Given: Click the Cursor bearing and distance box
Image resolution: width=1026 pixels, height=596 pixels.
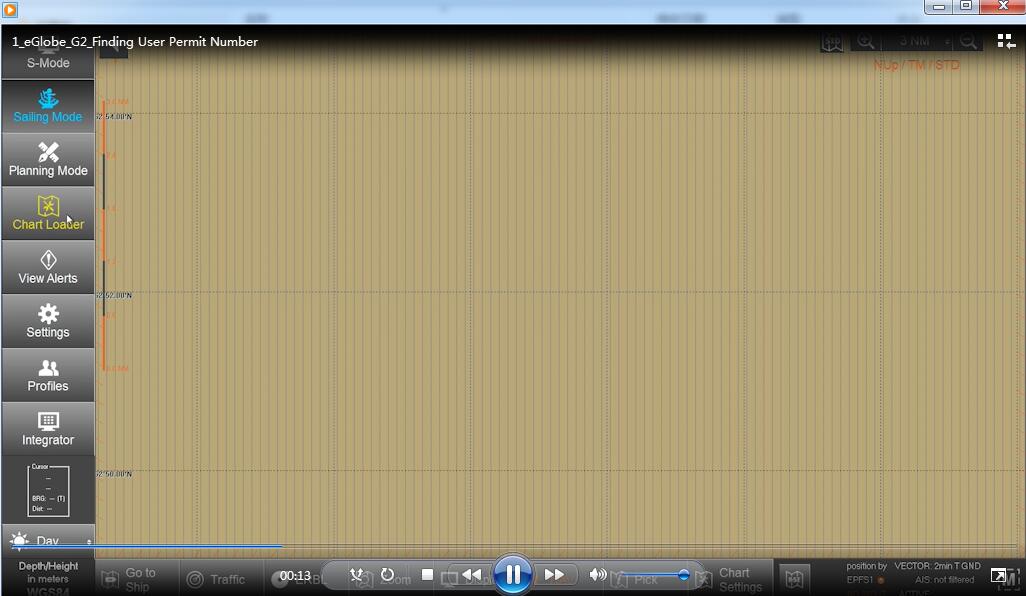Looking at the screenshot, I should pos(48,491).
